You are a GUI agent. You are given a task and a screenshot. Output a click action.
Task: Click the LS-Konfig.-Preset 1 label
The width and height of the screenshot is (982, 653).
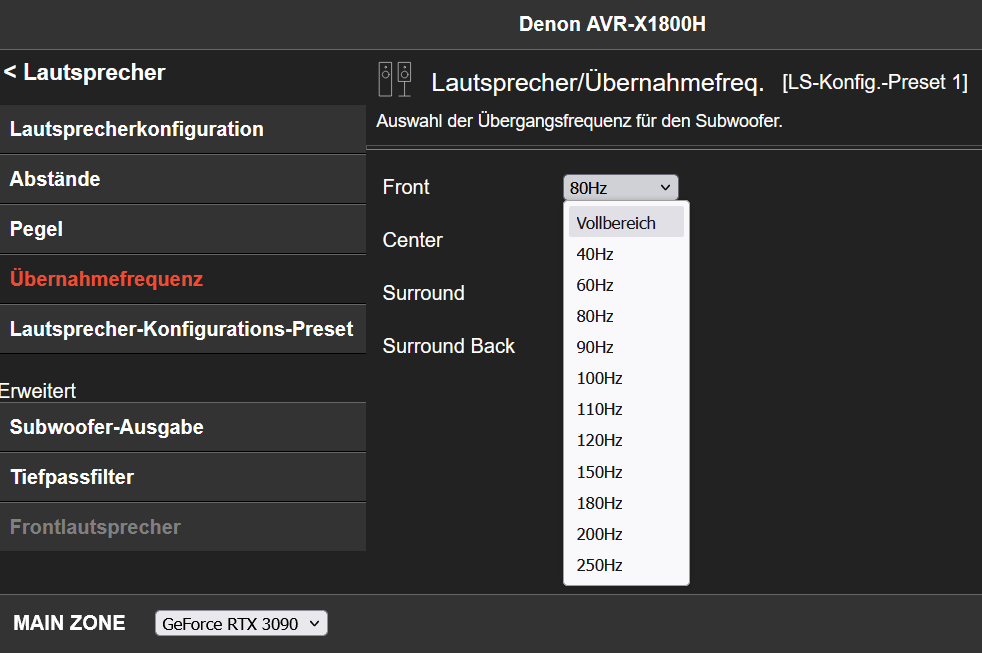pos(875,83)
